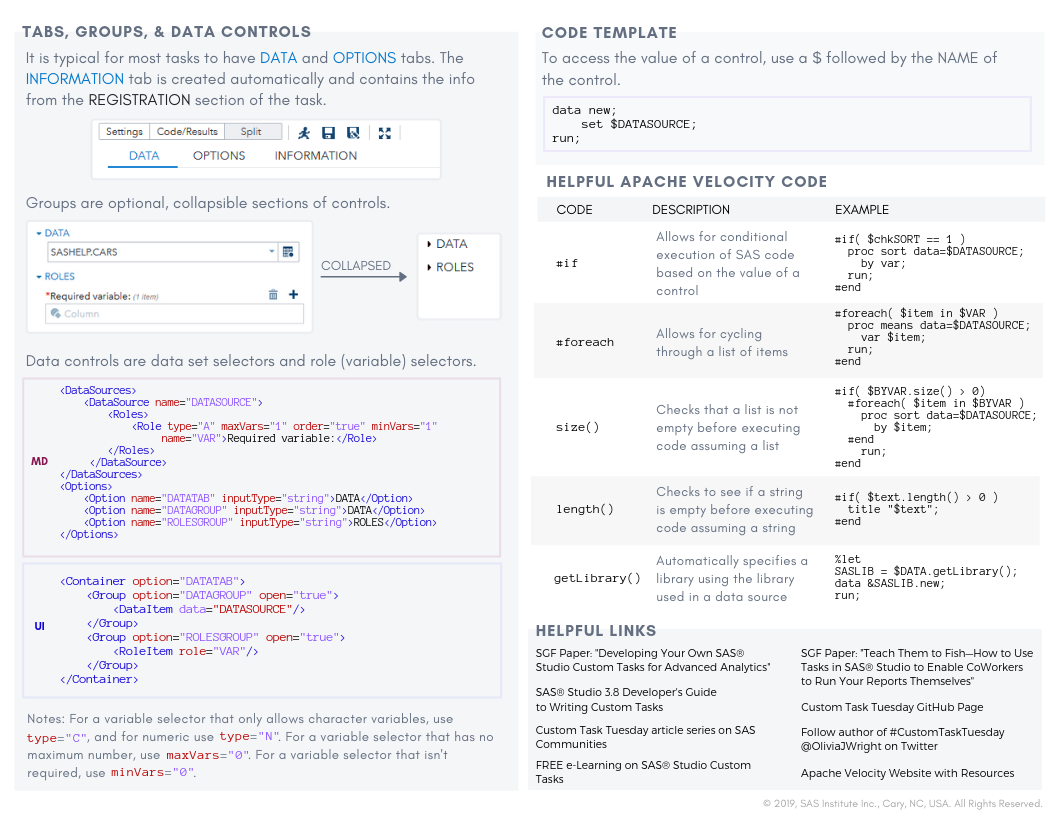The height and width of the screenshot is (816, 1056).
Task: Delete the Required variable using the trash icon
Action: tap(272, 294)
